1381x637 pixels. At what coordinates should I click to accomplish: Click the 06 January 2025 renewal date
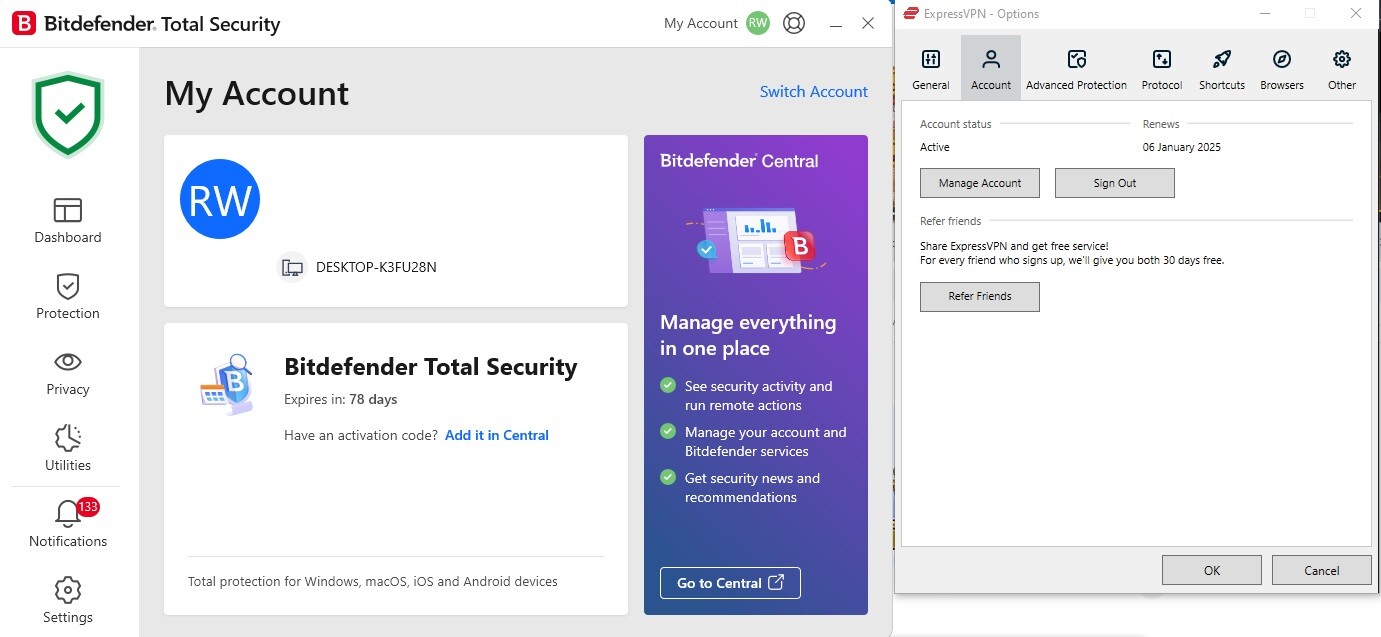point(1182,147)
